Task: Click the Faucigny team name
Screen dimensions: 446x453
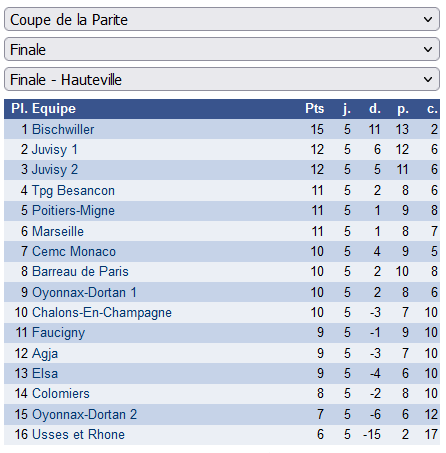Action: pyautogui.click(x=59, y=333)
